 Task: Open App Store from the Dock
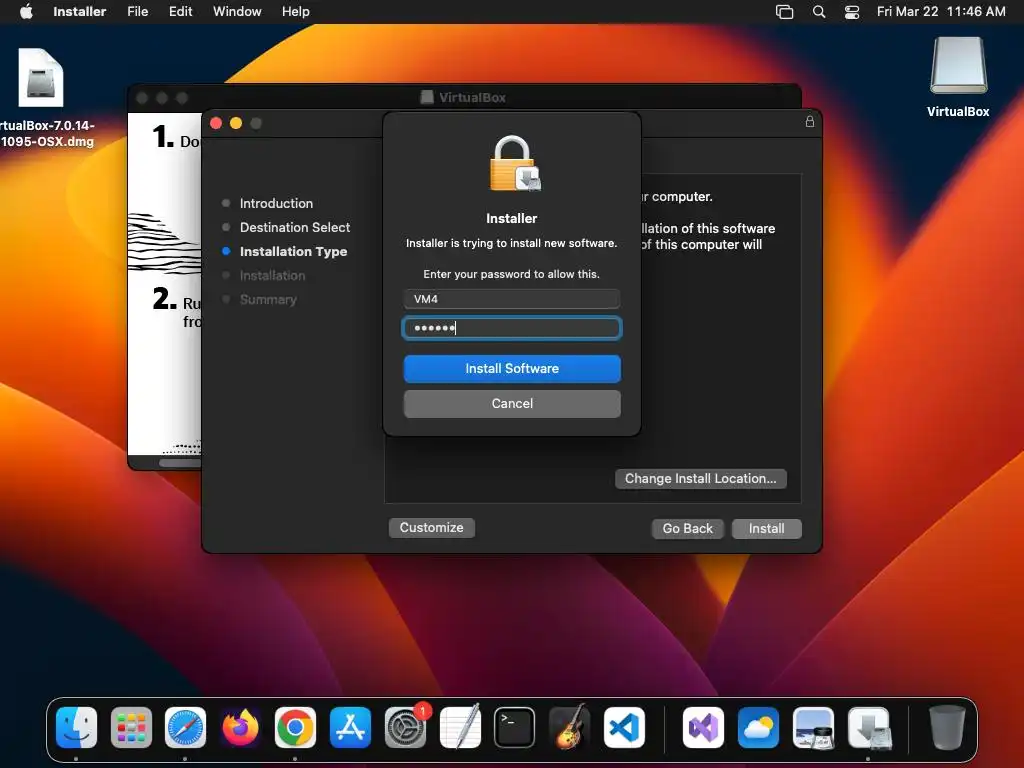click(350, 728)
